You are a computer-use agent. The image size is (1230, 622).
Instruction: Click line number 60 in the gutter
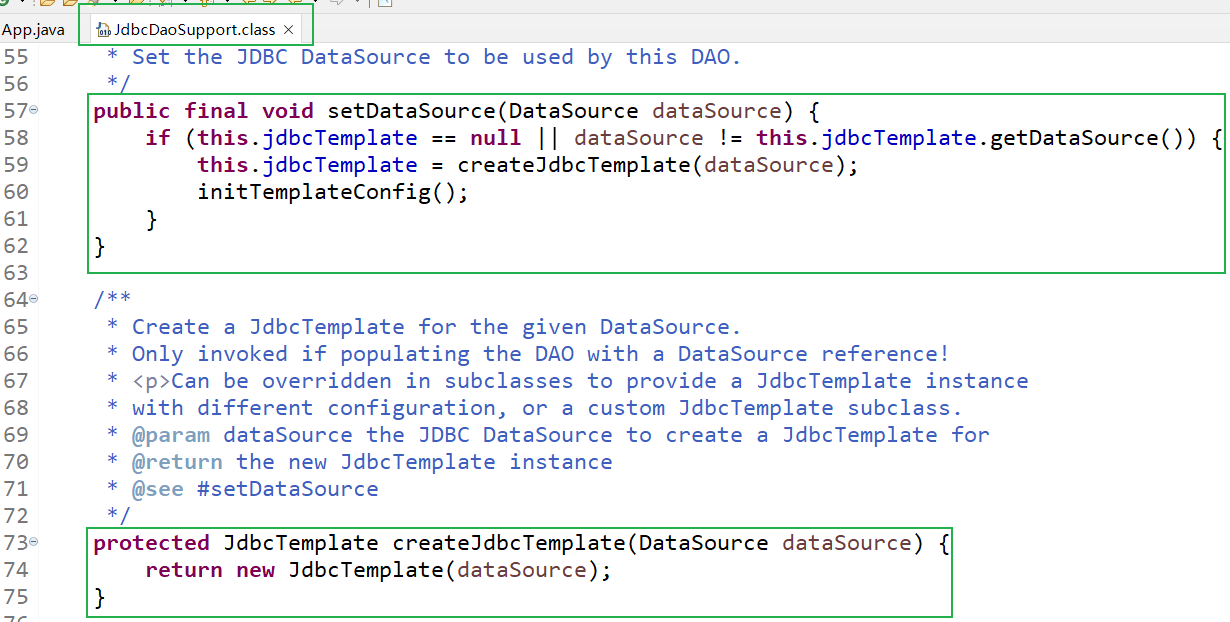coord(16,191)
